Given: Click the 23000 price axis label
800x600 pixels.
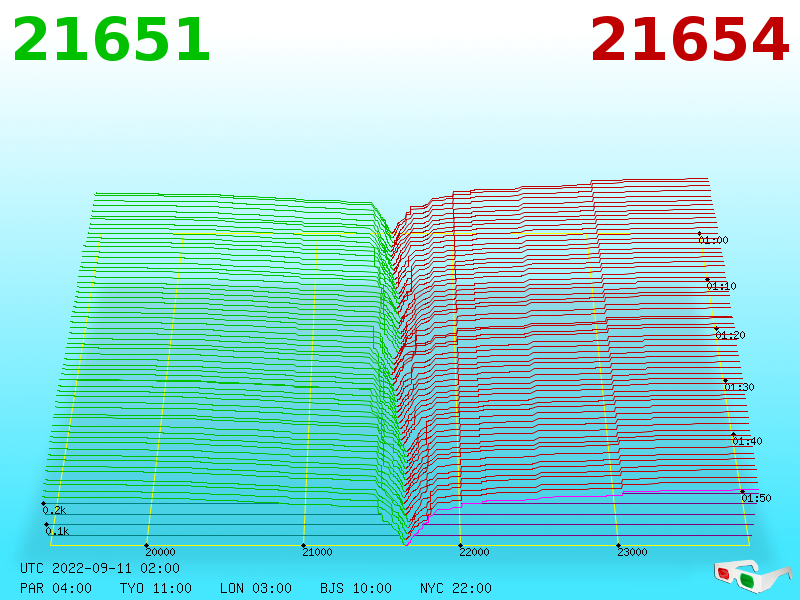Looking at the screenshot, I should 632,552.
